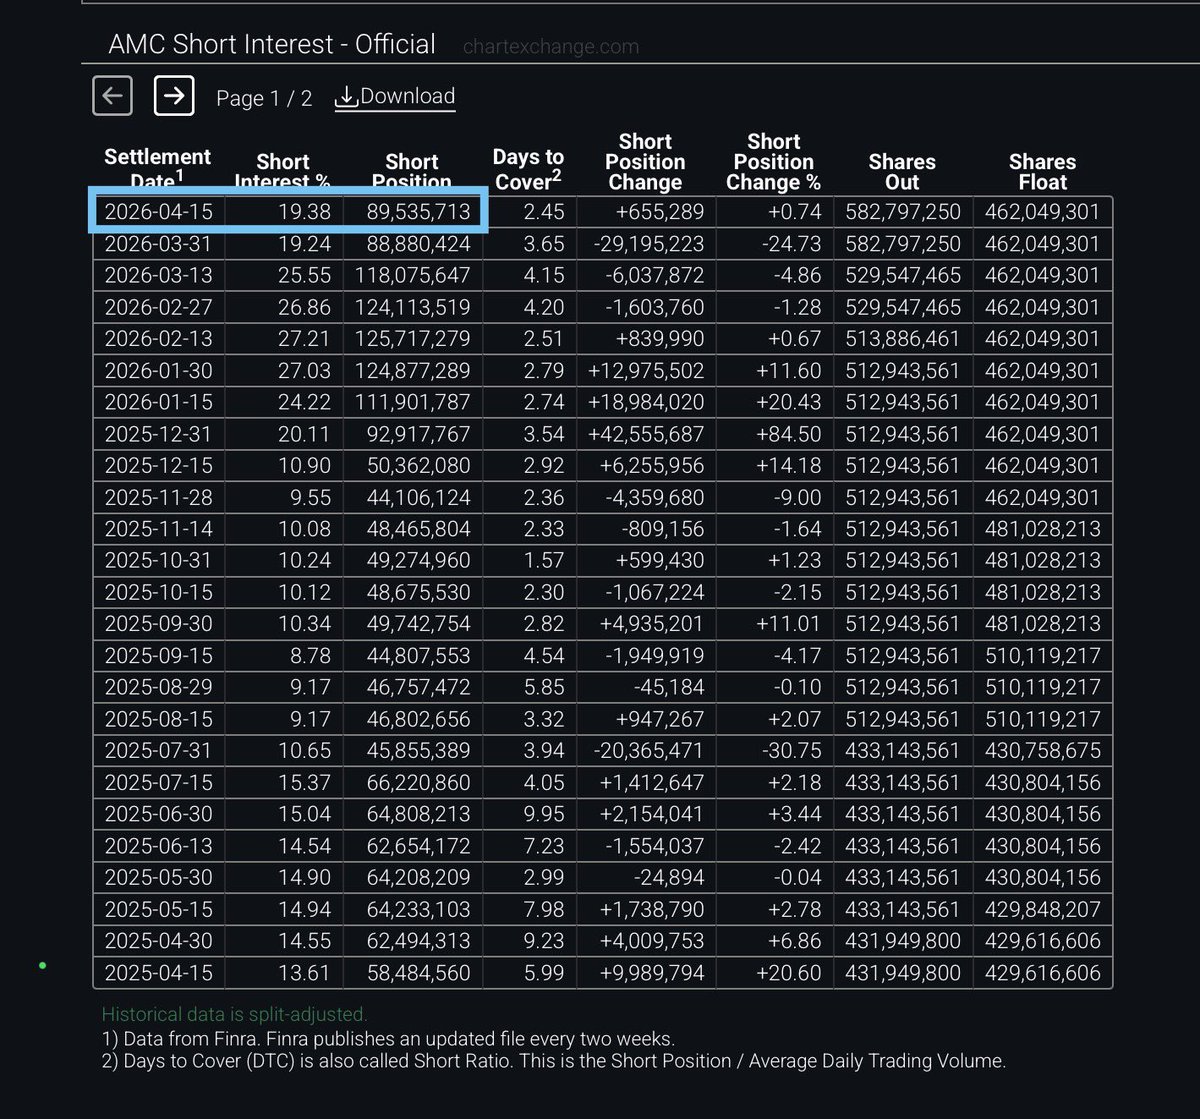The width and height of the screenshot is (1200, 1119).
Task: Click short position value 89,535,713
Action: (x=418, y=212)
